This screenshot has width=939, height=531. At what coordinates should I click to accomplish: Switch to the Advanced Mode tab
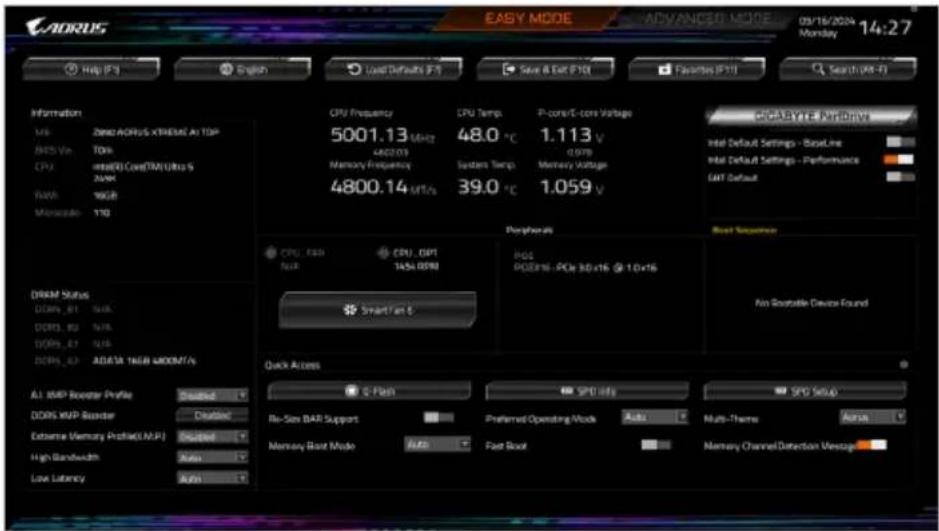point(707,19)
